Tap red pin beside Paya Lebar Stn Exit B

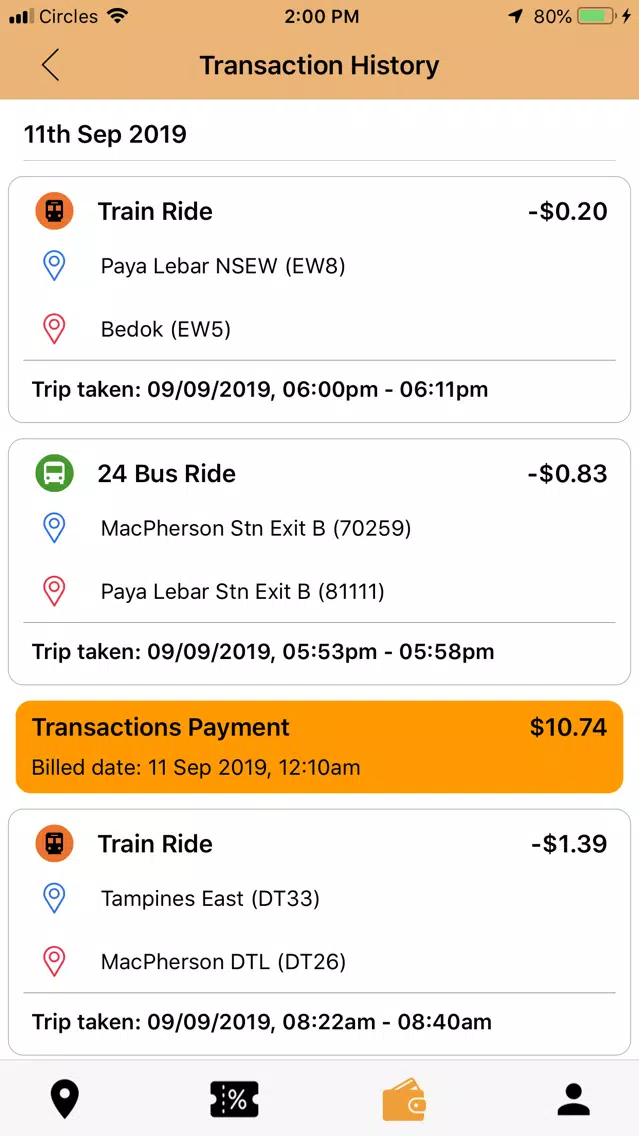click(x=54, y=592)
